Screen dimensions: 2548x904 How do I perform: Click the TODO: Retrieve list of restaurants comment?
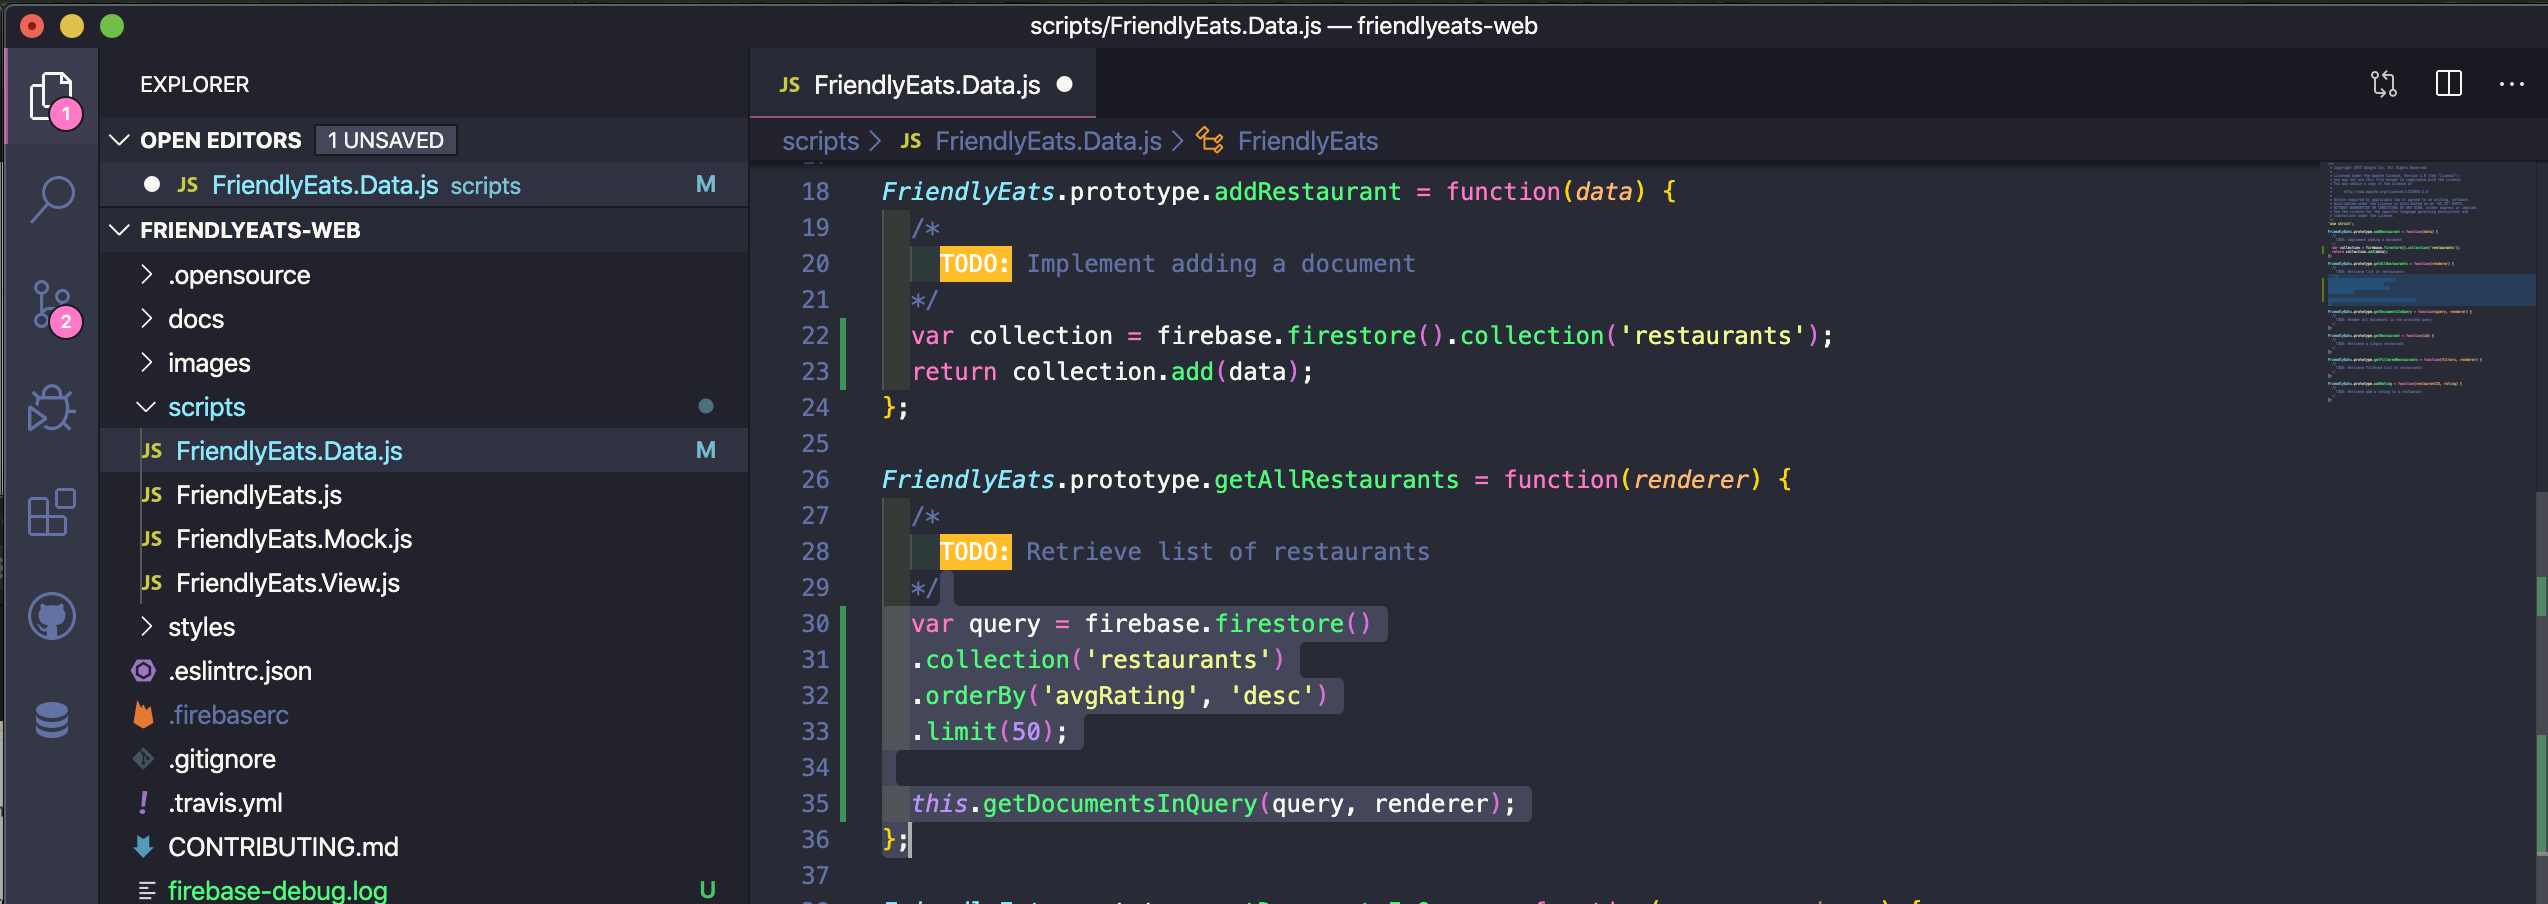(x=1184, y=551)
